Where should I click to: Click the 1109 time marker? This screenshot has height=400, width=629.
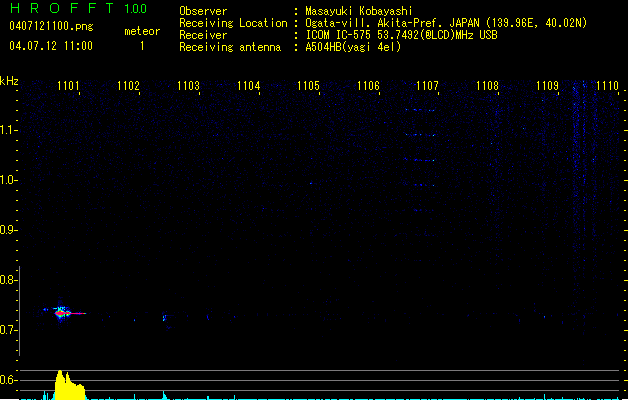(x=547, y=86)
